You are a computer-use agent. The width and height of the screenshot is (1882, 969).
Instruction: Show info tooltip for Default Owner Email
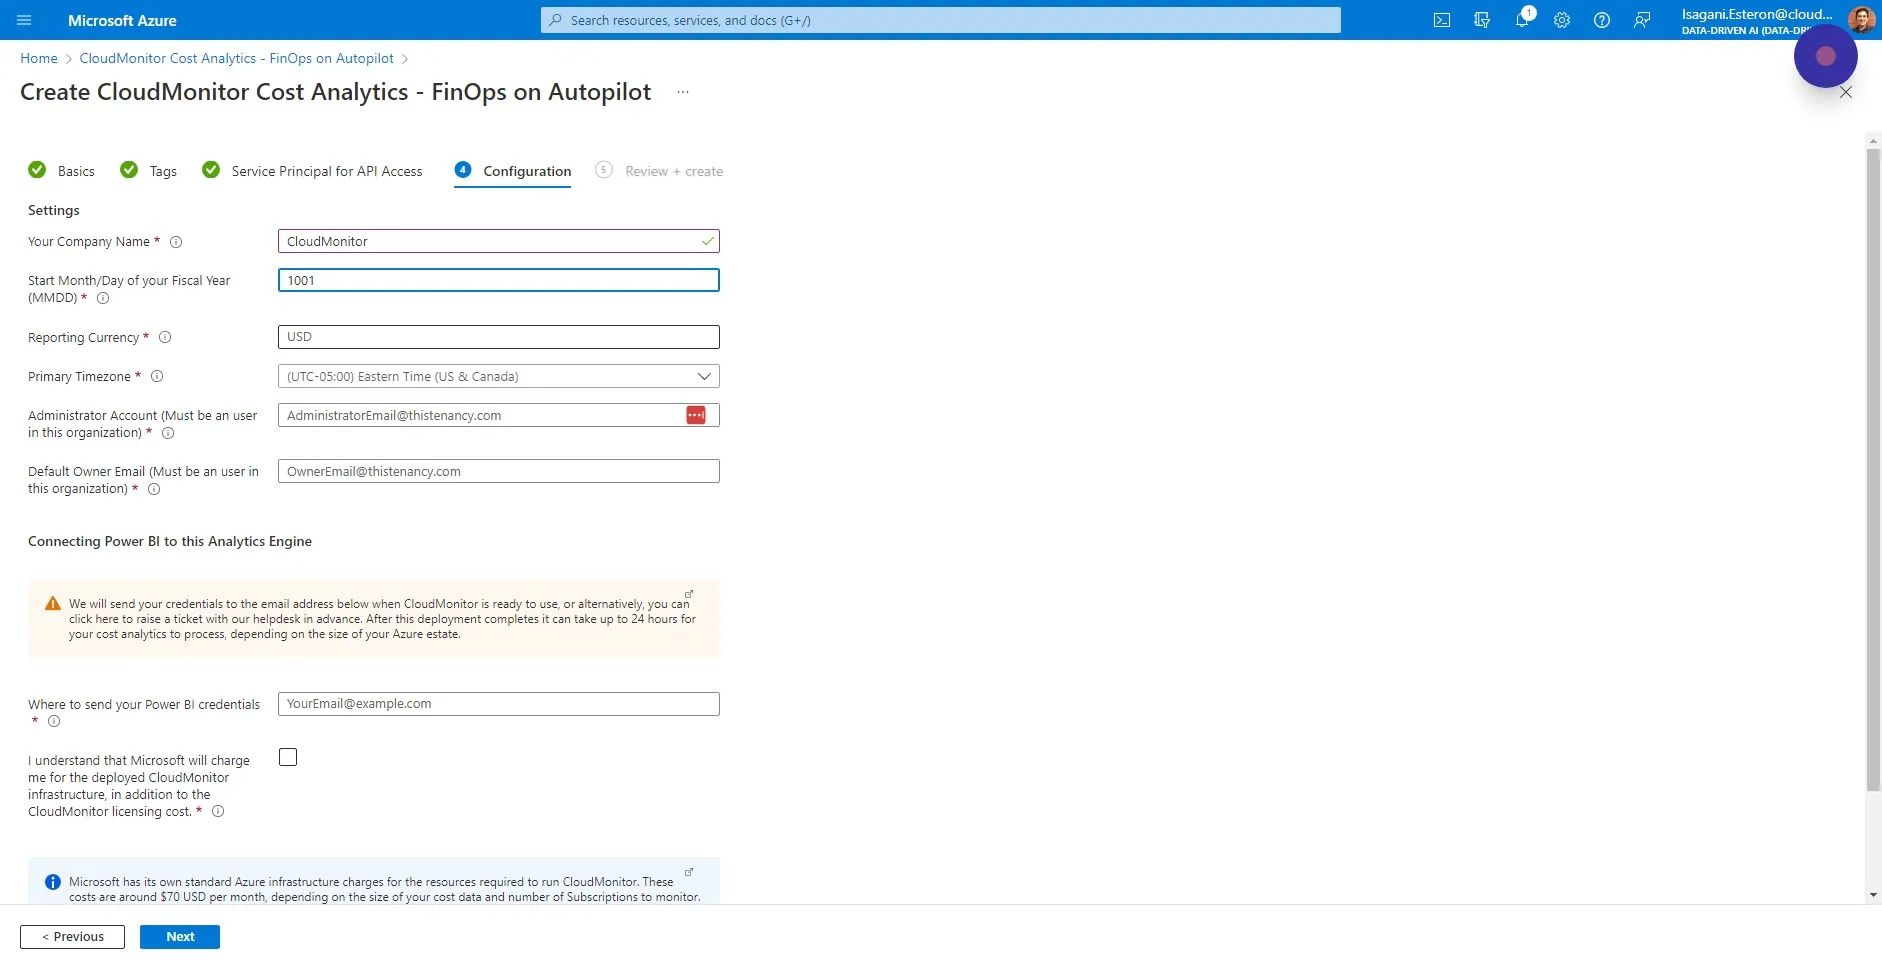coord(154,490)
